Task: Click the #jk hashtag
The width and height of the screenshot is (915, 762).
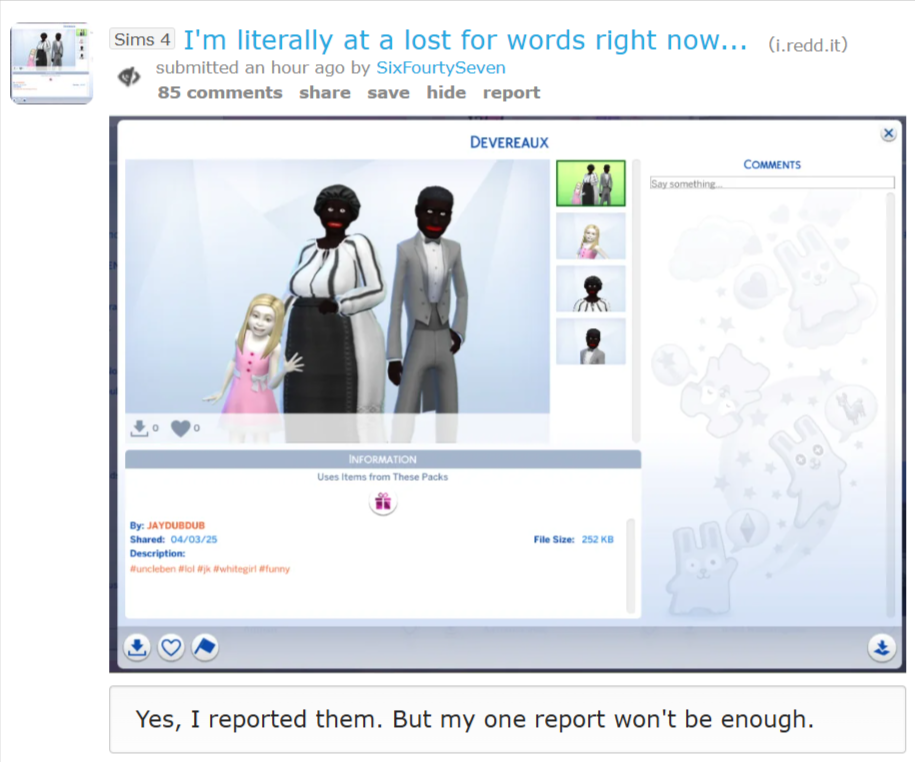Action: pos(204,569)
